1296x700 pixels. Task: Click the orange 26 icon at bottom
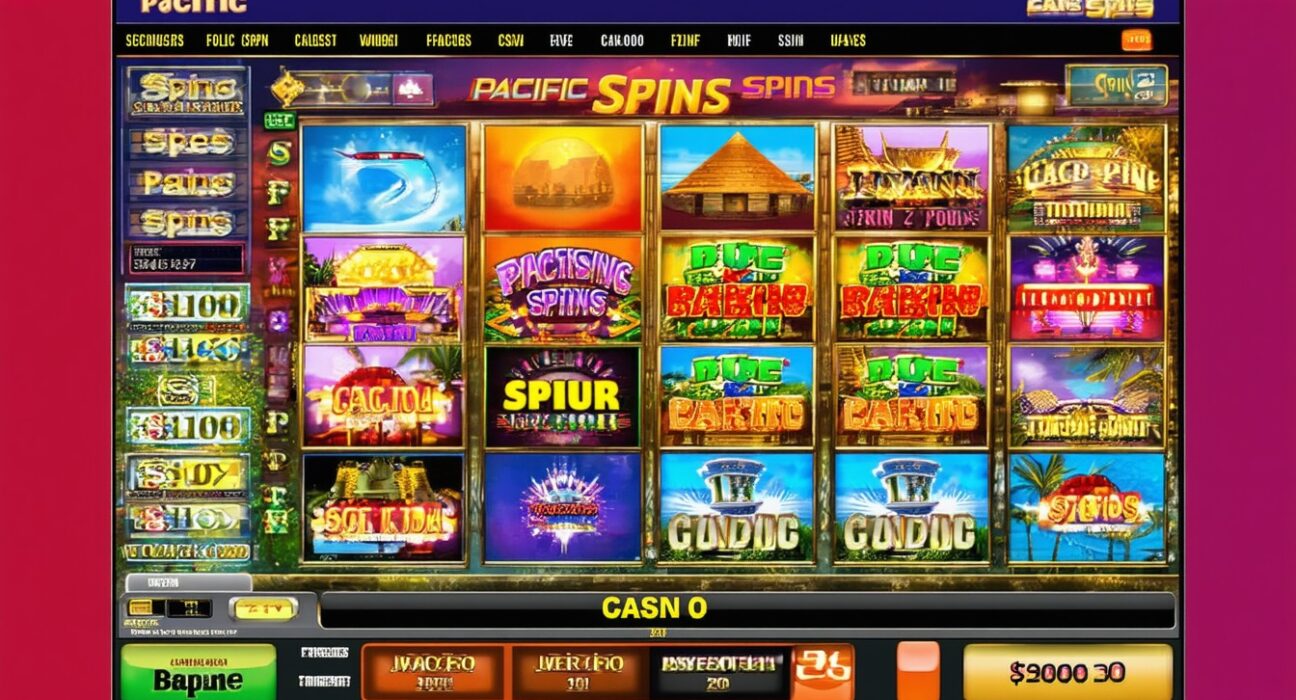click(x=822, y=670)
